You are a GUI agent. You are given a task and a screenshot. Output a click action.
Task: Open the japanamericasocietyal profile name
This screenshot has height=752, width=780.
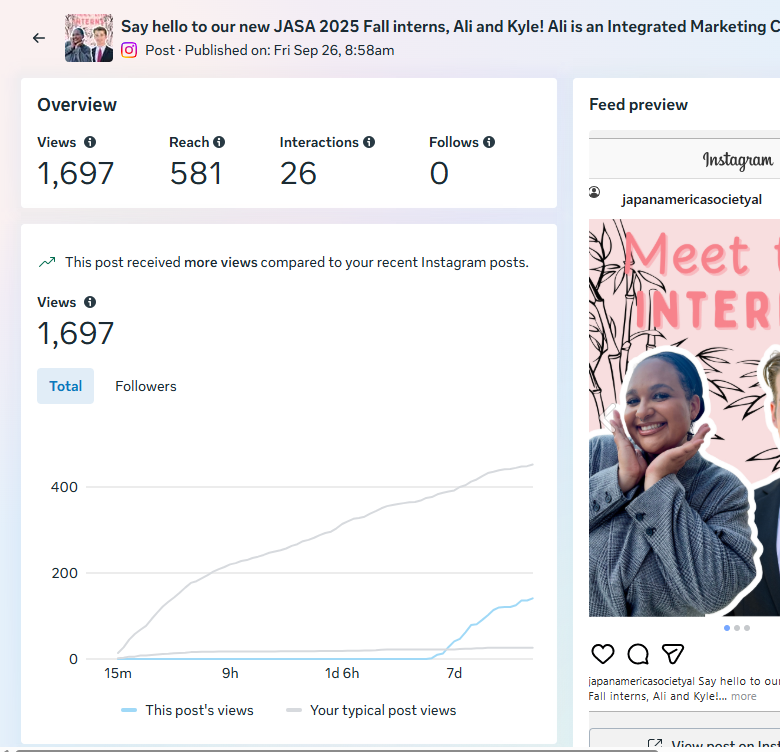[692, 199]
